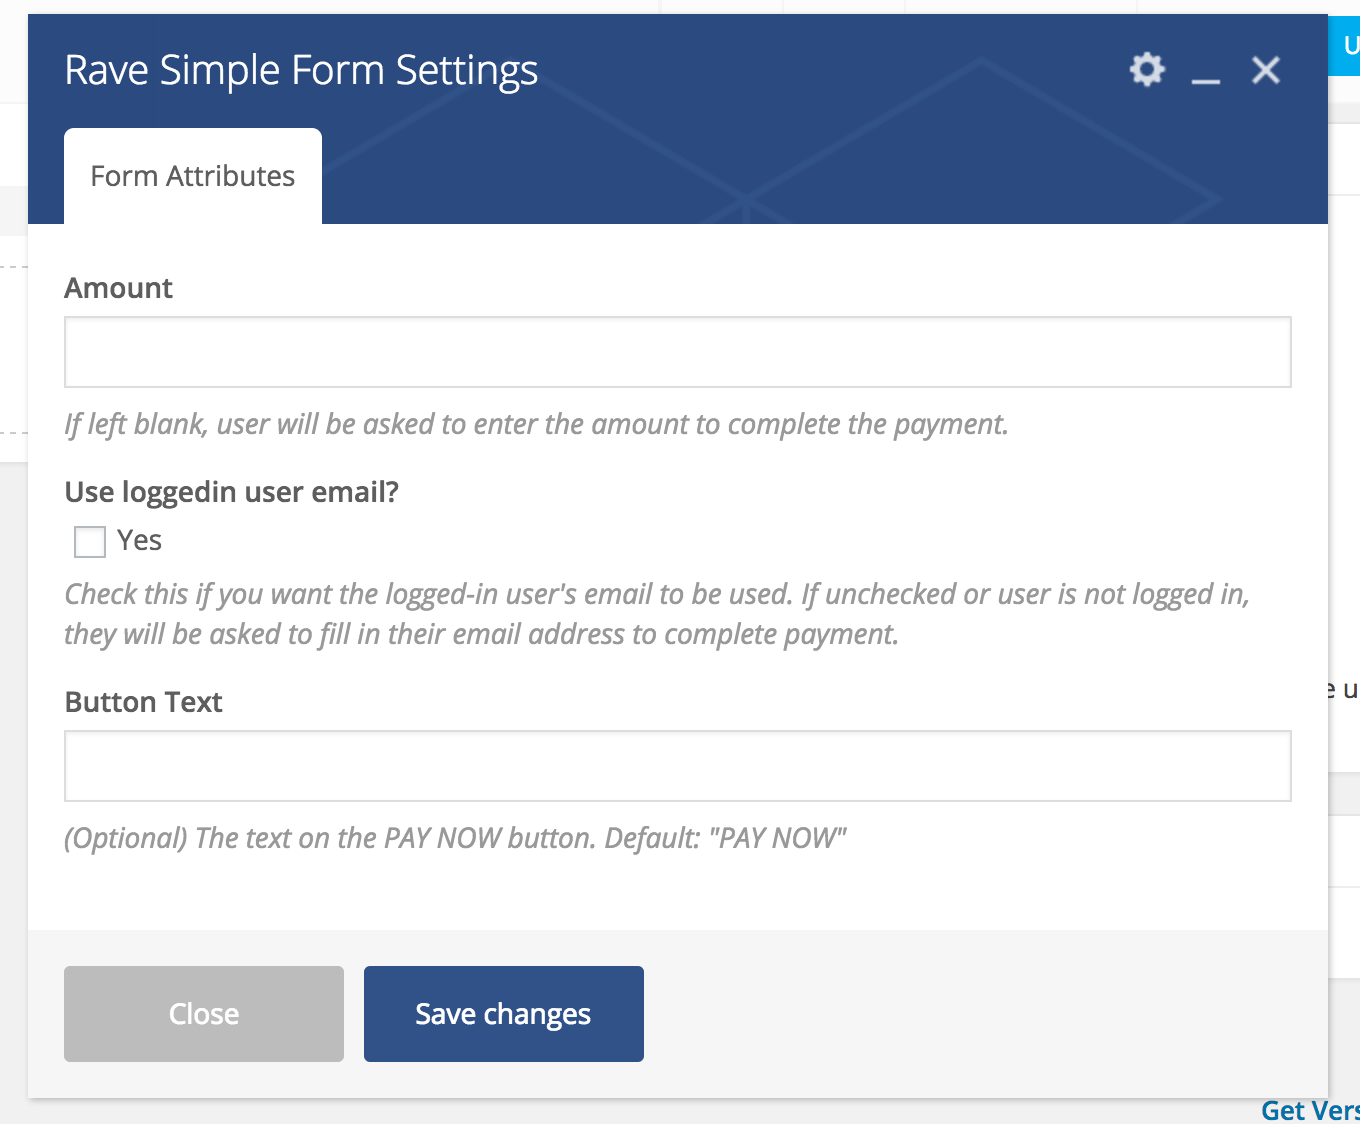Click the Close button at dialog bottom
1360x1124 pixels.
pos(203,1013)
